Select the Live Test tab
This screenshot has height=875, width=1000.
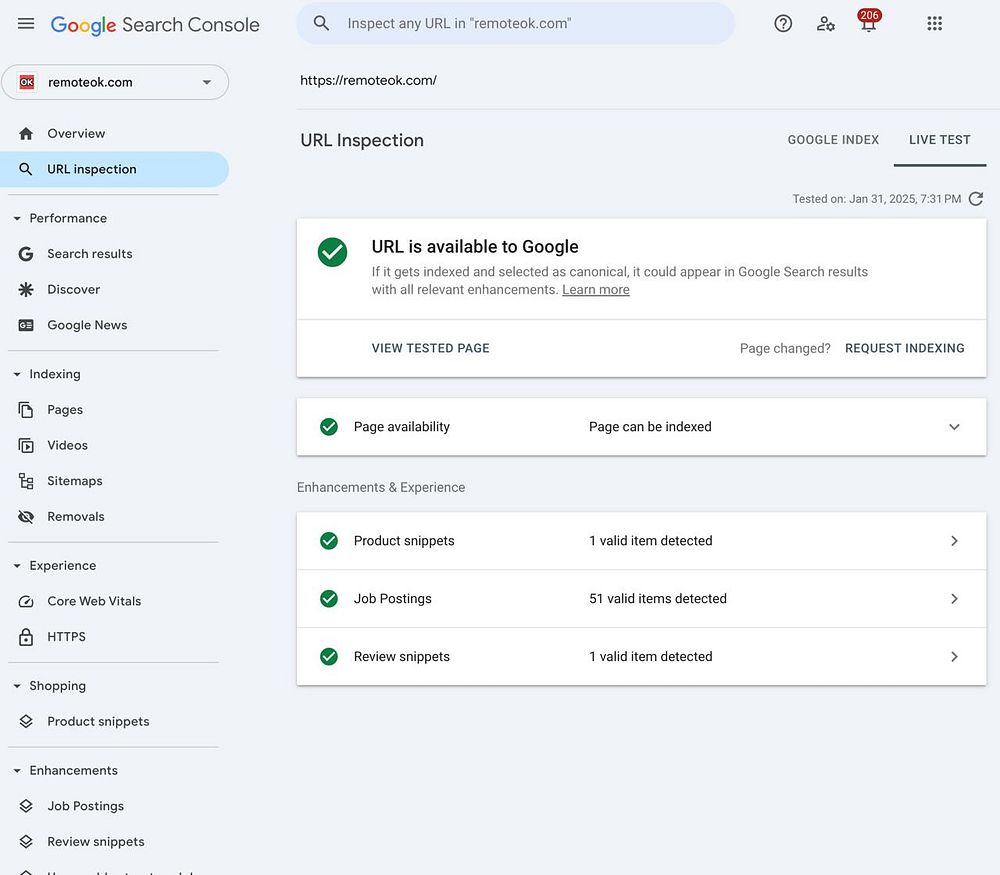coord(939,140)
